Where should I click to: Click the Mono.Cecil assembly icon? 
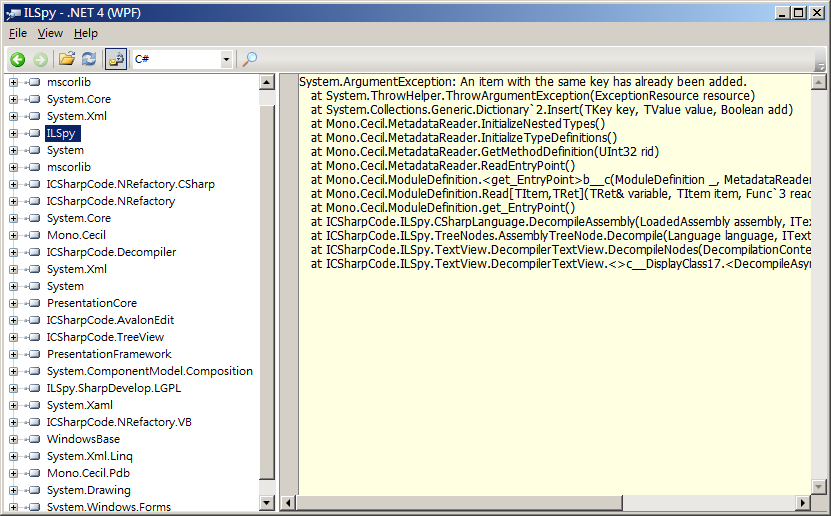click(x=33, y=235)
